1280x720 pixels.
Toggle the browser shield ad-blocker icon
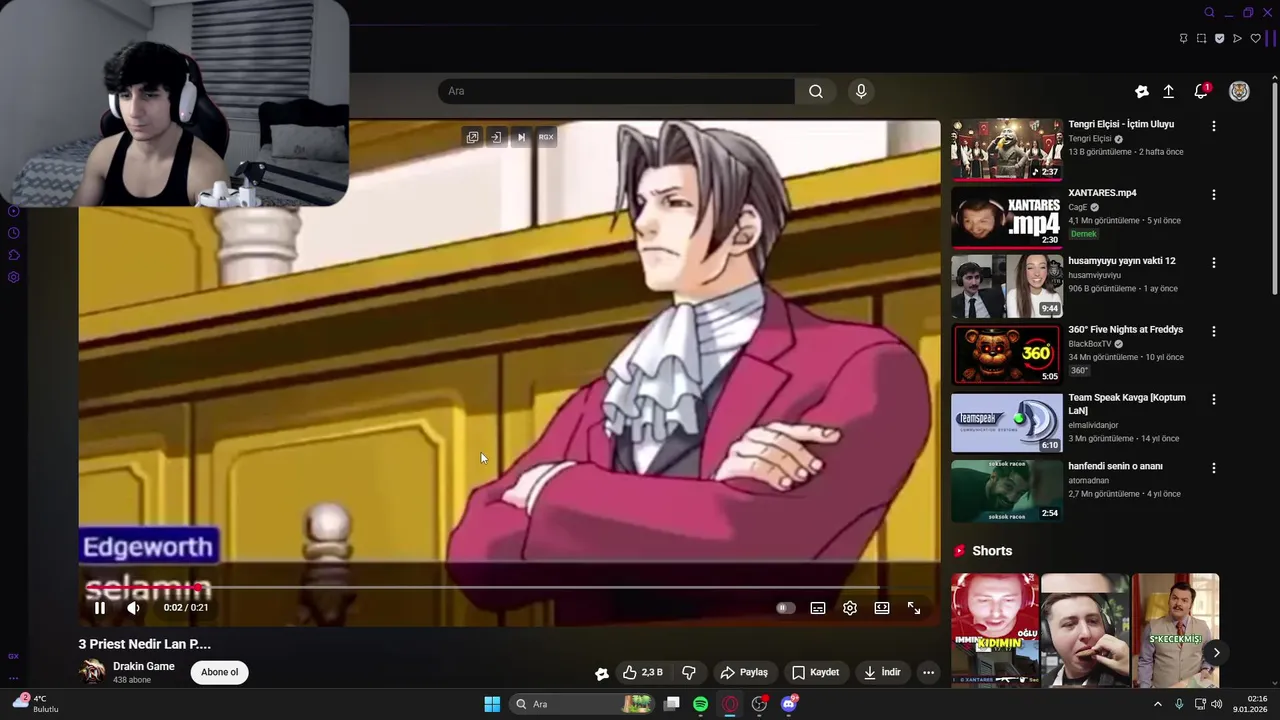pyautogui.click(x=1219, y=38)
